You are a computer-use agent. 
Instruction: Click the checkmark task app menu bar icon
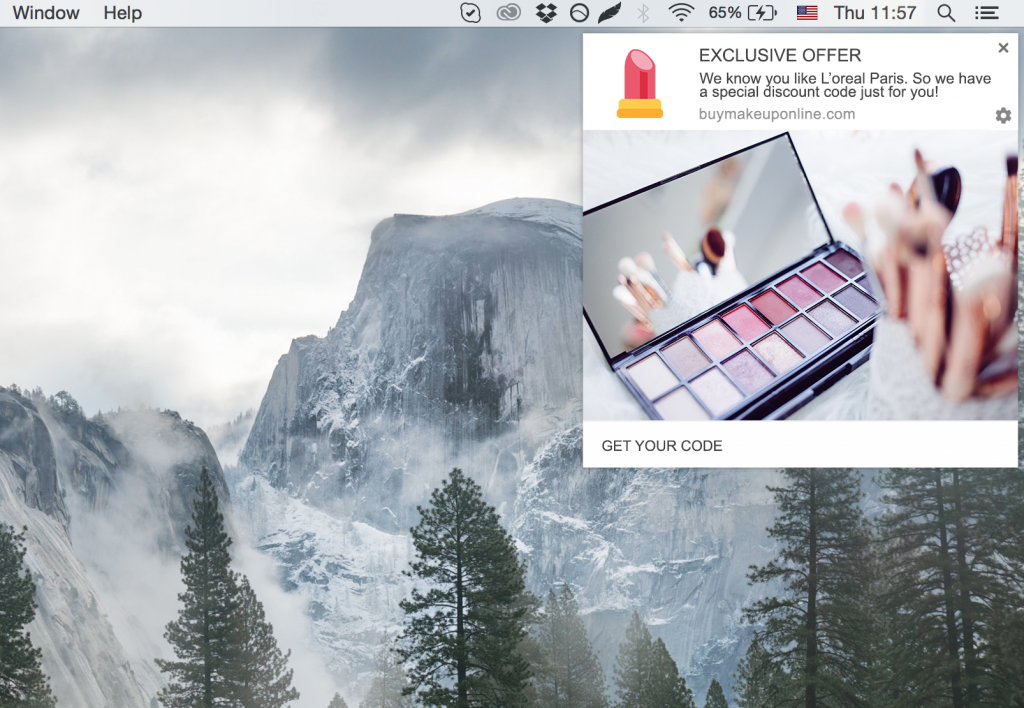click(x=470, y=13)
